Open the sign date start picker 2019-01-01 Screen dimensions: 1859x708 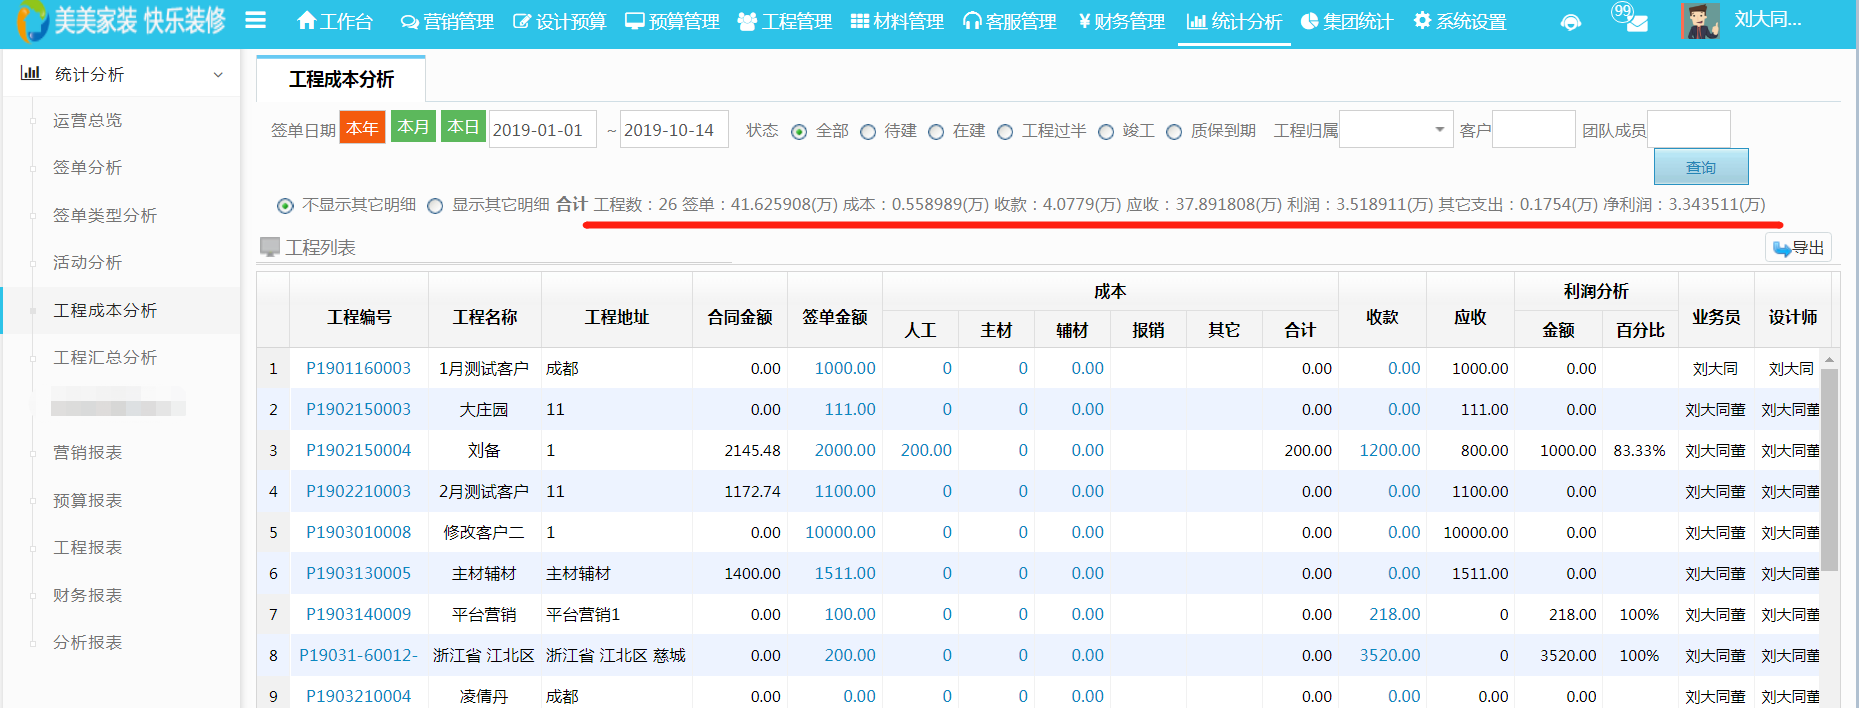(542, 130)
